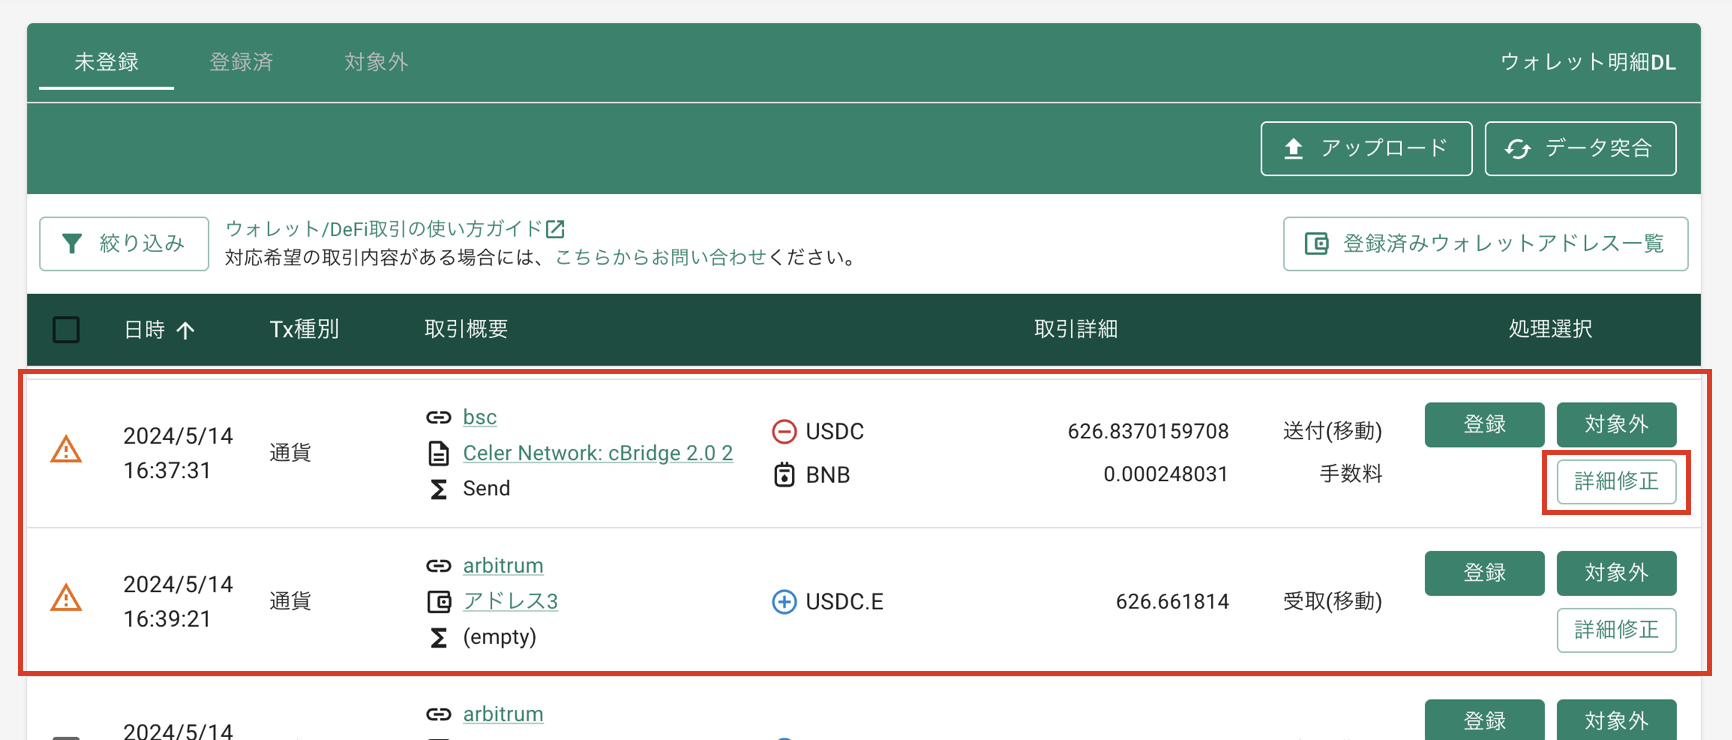Click the amount 626.661814
Viewport: 1732px width, 740px height.
coord(1172,601)
